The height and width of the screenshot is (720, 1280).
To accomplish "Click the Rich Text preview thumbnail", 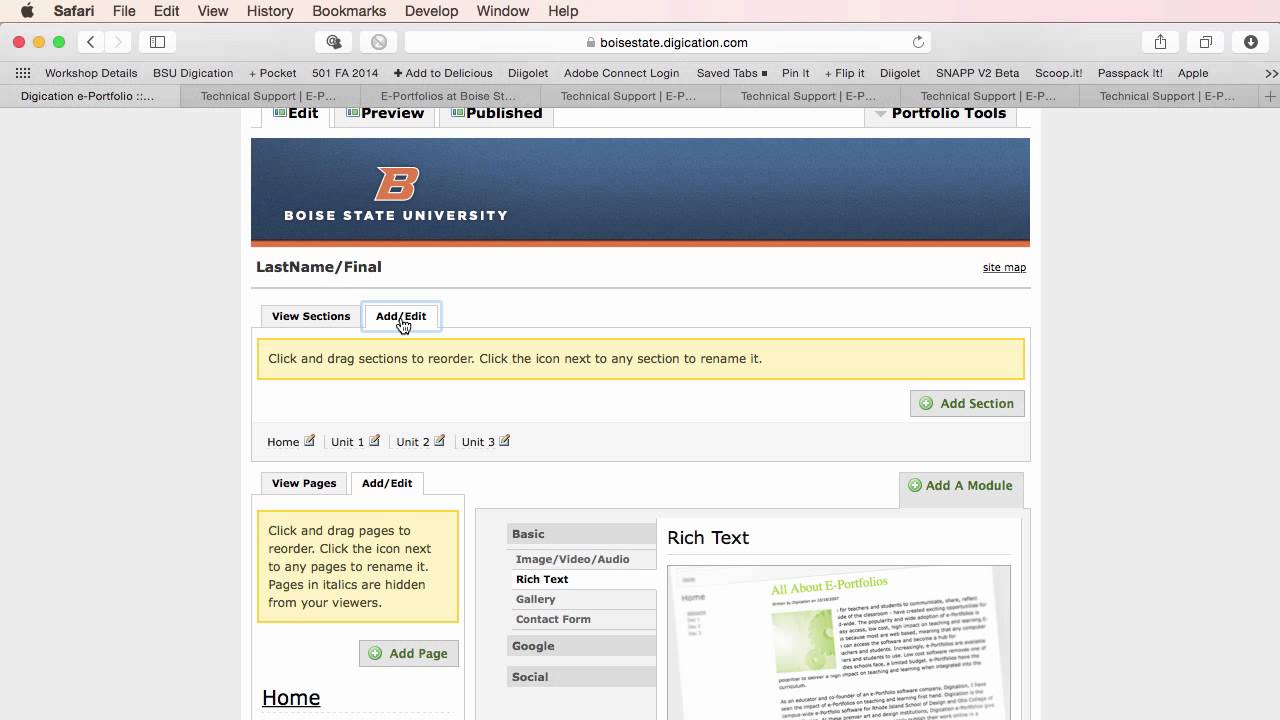I will point(838,642).
